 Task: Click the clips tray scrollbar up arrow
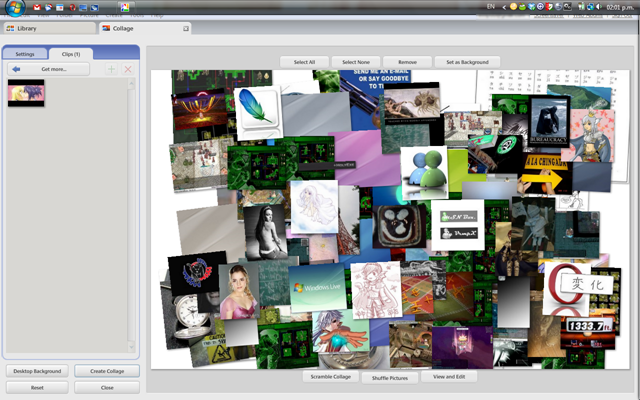point(131,84)
